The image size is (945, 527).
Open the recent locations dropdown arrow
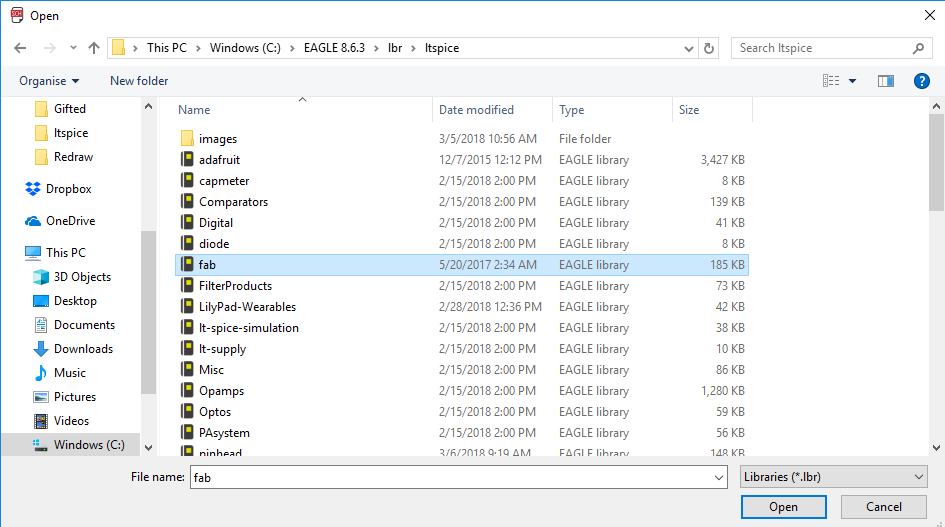(x=73, y=48)
